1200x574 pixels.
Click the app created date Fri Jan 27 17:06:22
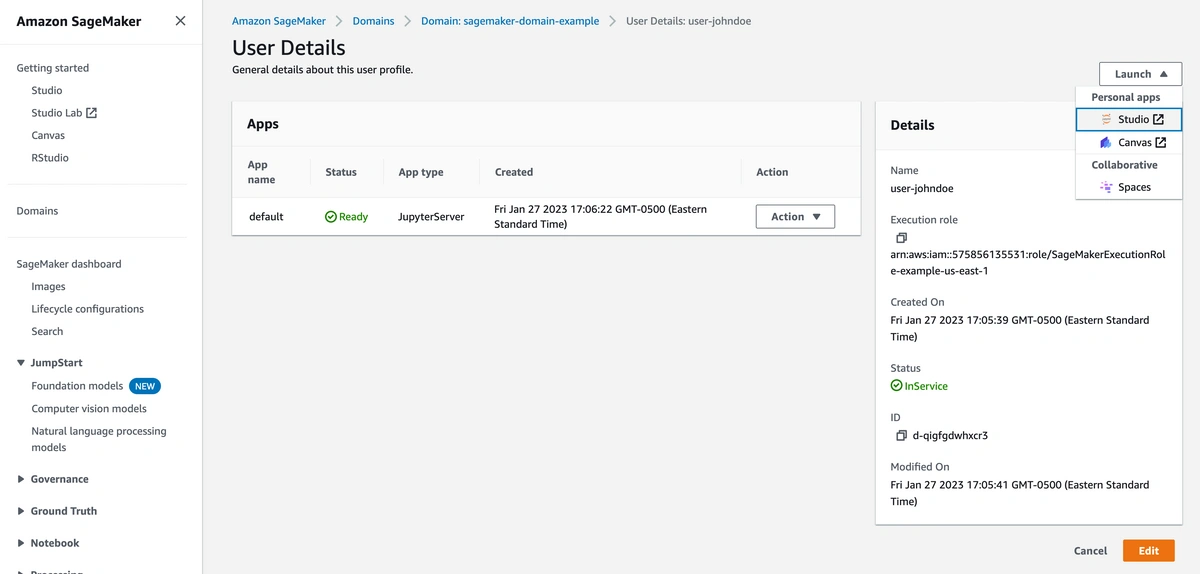[x=600, y=217]
